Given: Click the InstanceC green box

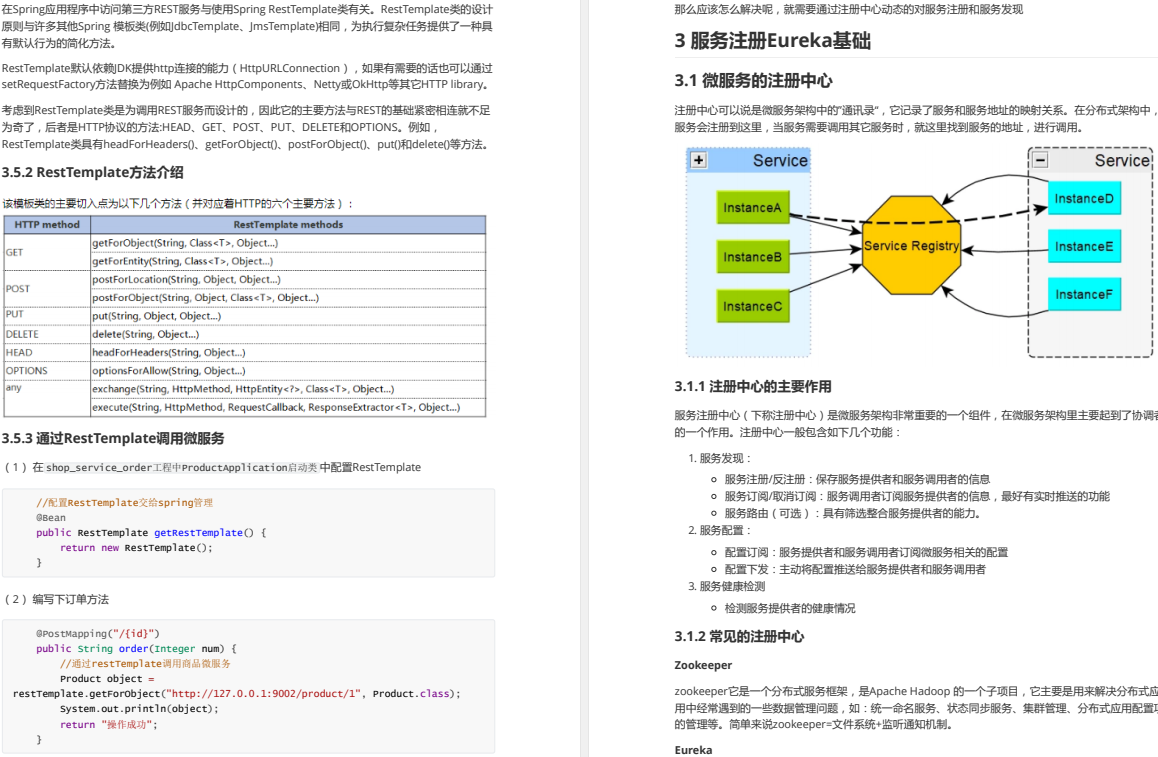Looking at the screenshot, I should 753,306.
